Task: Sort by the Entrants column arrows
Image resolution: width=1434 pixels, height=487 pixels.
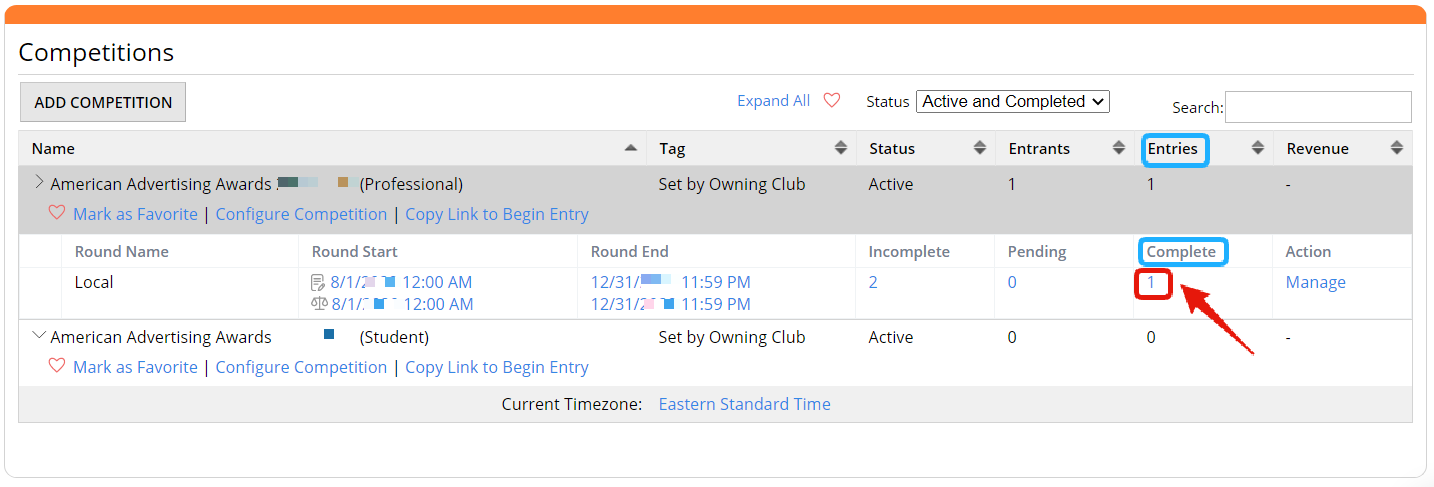Action: pos(1119,148)
